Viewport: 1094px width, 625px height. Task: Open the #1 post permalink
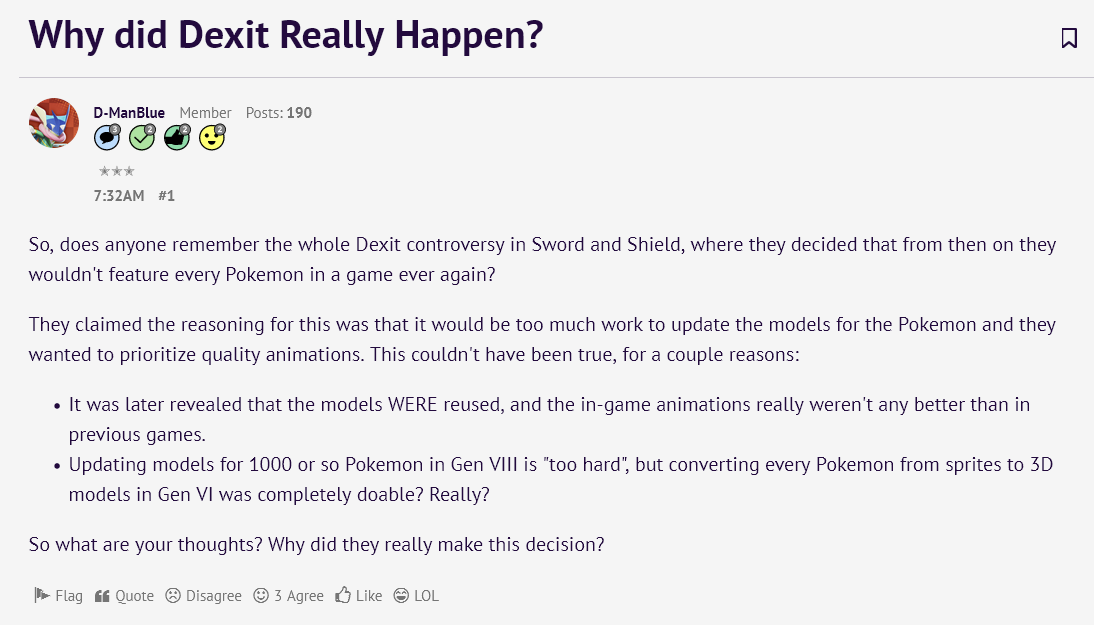(166, 196)
